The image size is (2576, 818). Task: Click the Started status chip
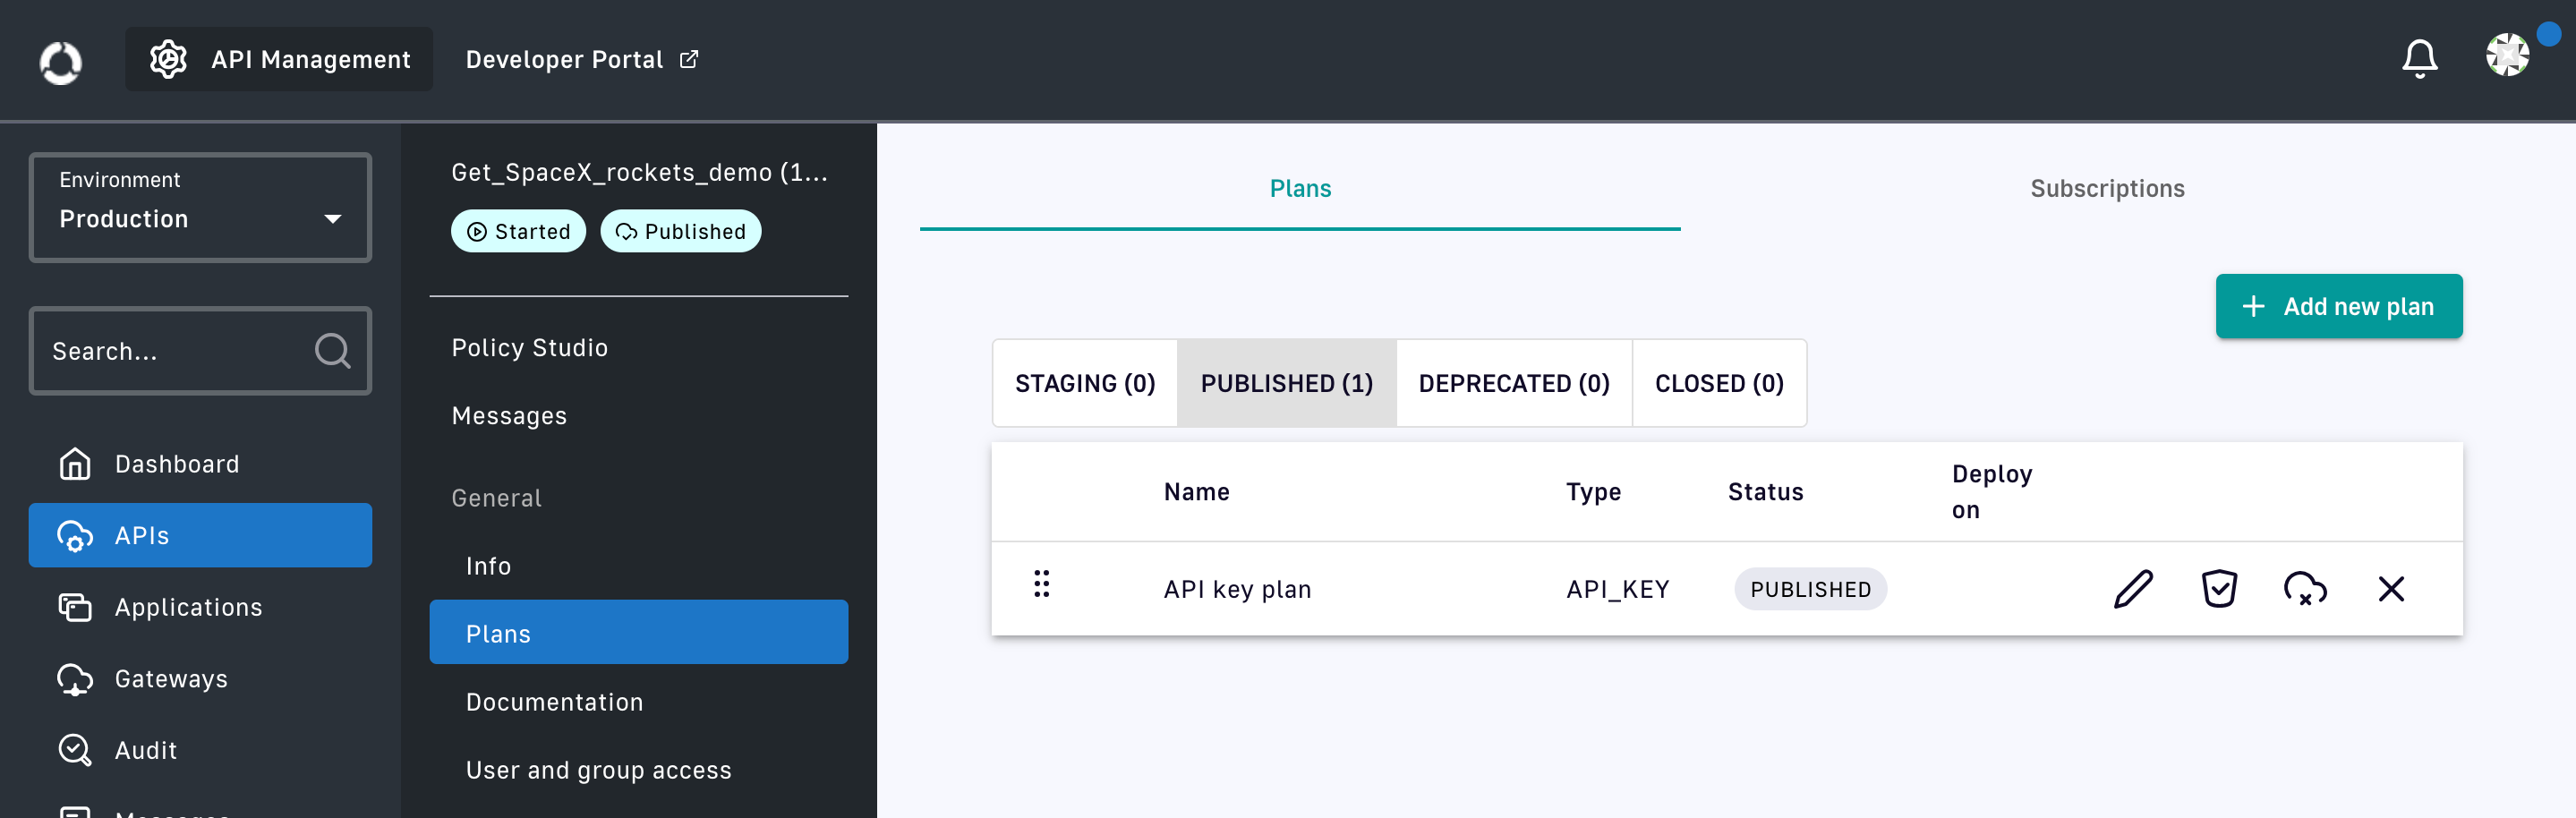pos(518,231)
